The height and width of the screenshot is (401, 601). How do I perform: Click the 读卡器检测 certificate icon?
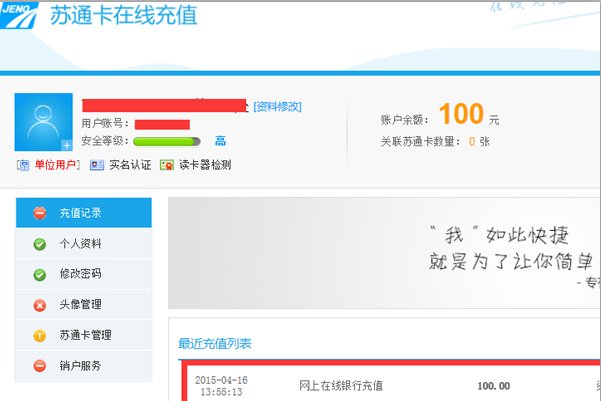167,165
